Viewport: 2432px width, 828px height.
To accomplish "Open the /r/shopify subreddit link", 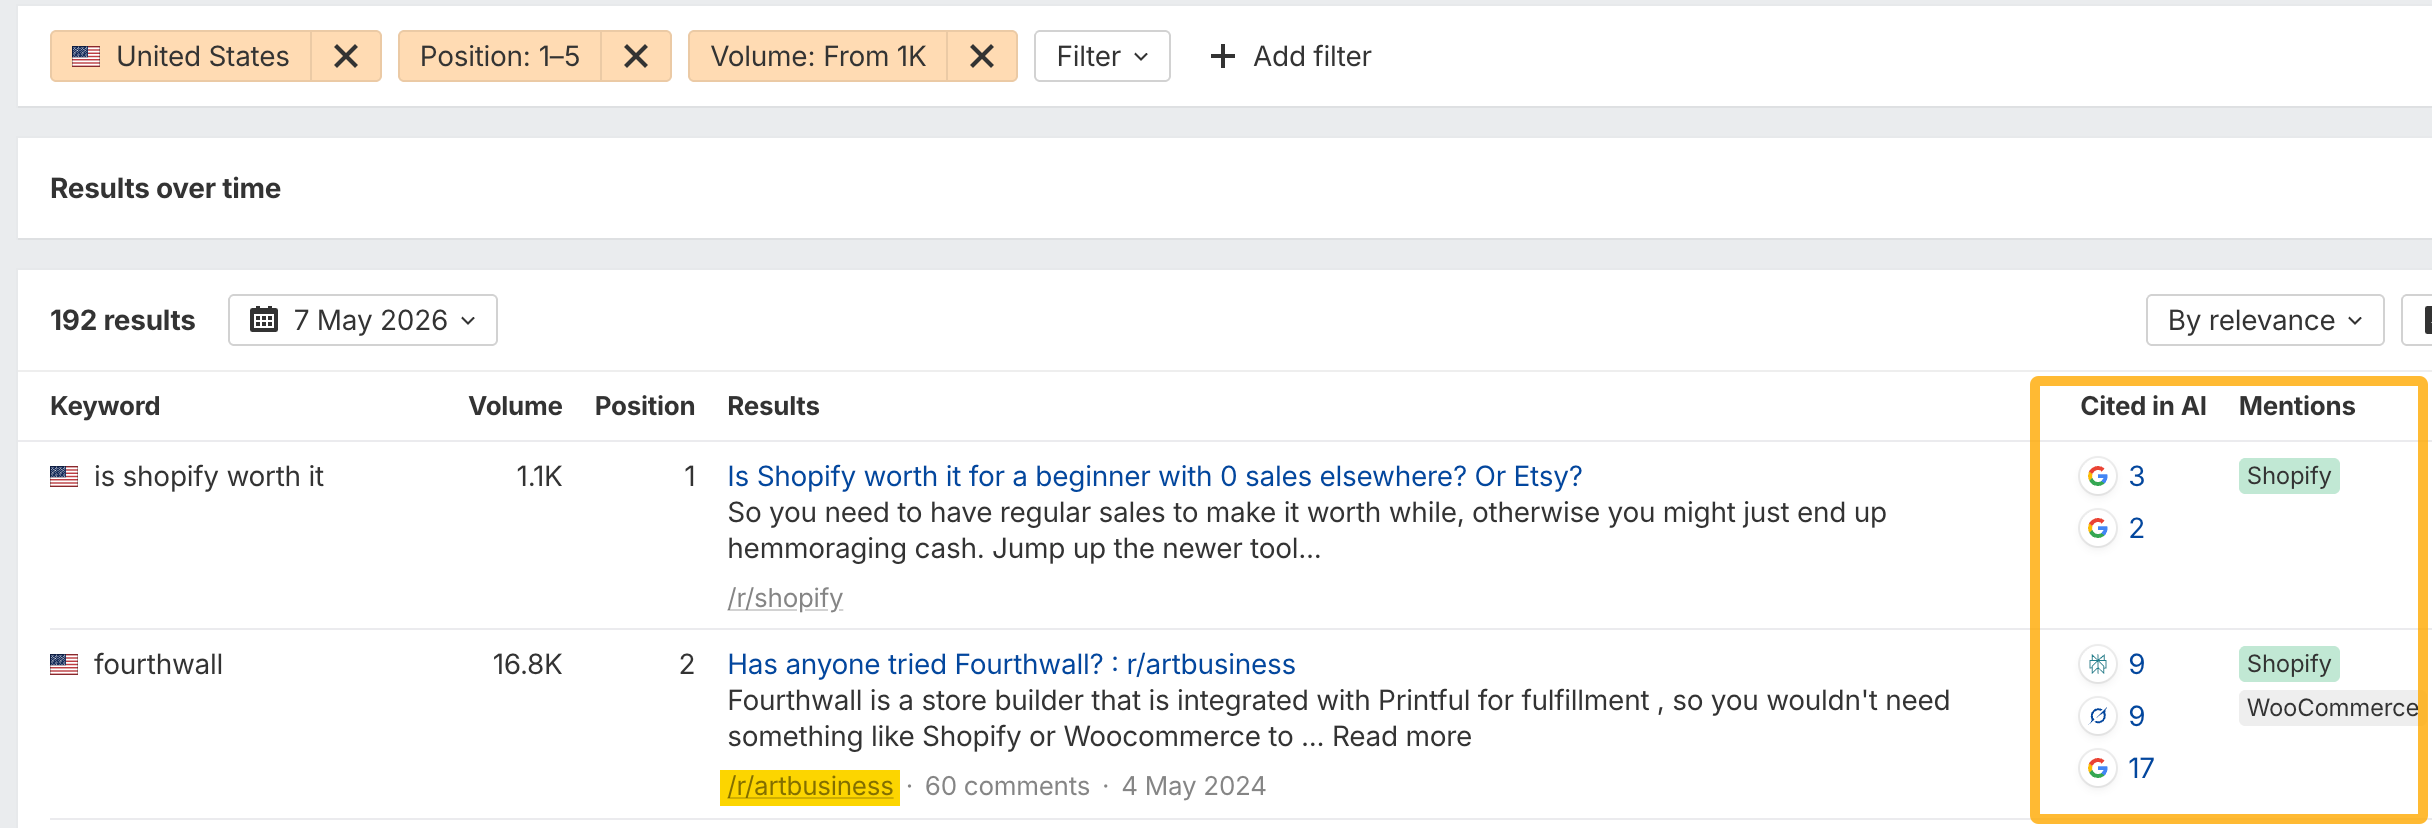I will [785, 598].
